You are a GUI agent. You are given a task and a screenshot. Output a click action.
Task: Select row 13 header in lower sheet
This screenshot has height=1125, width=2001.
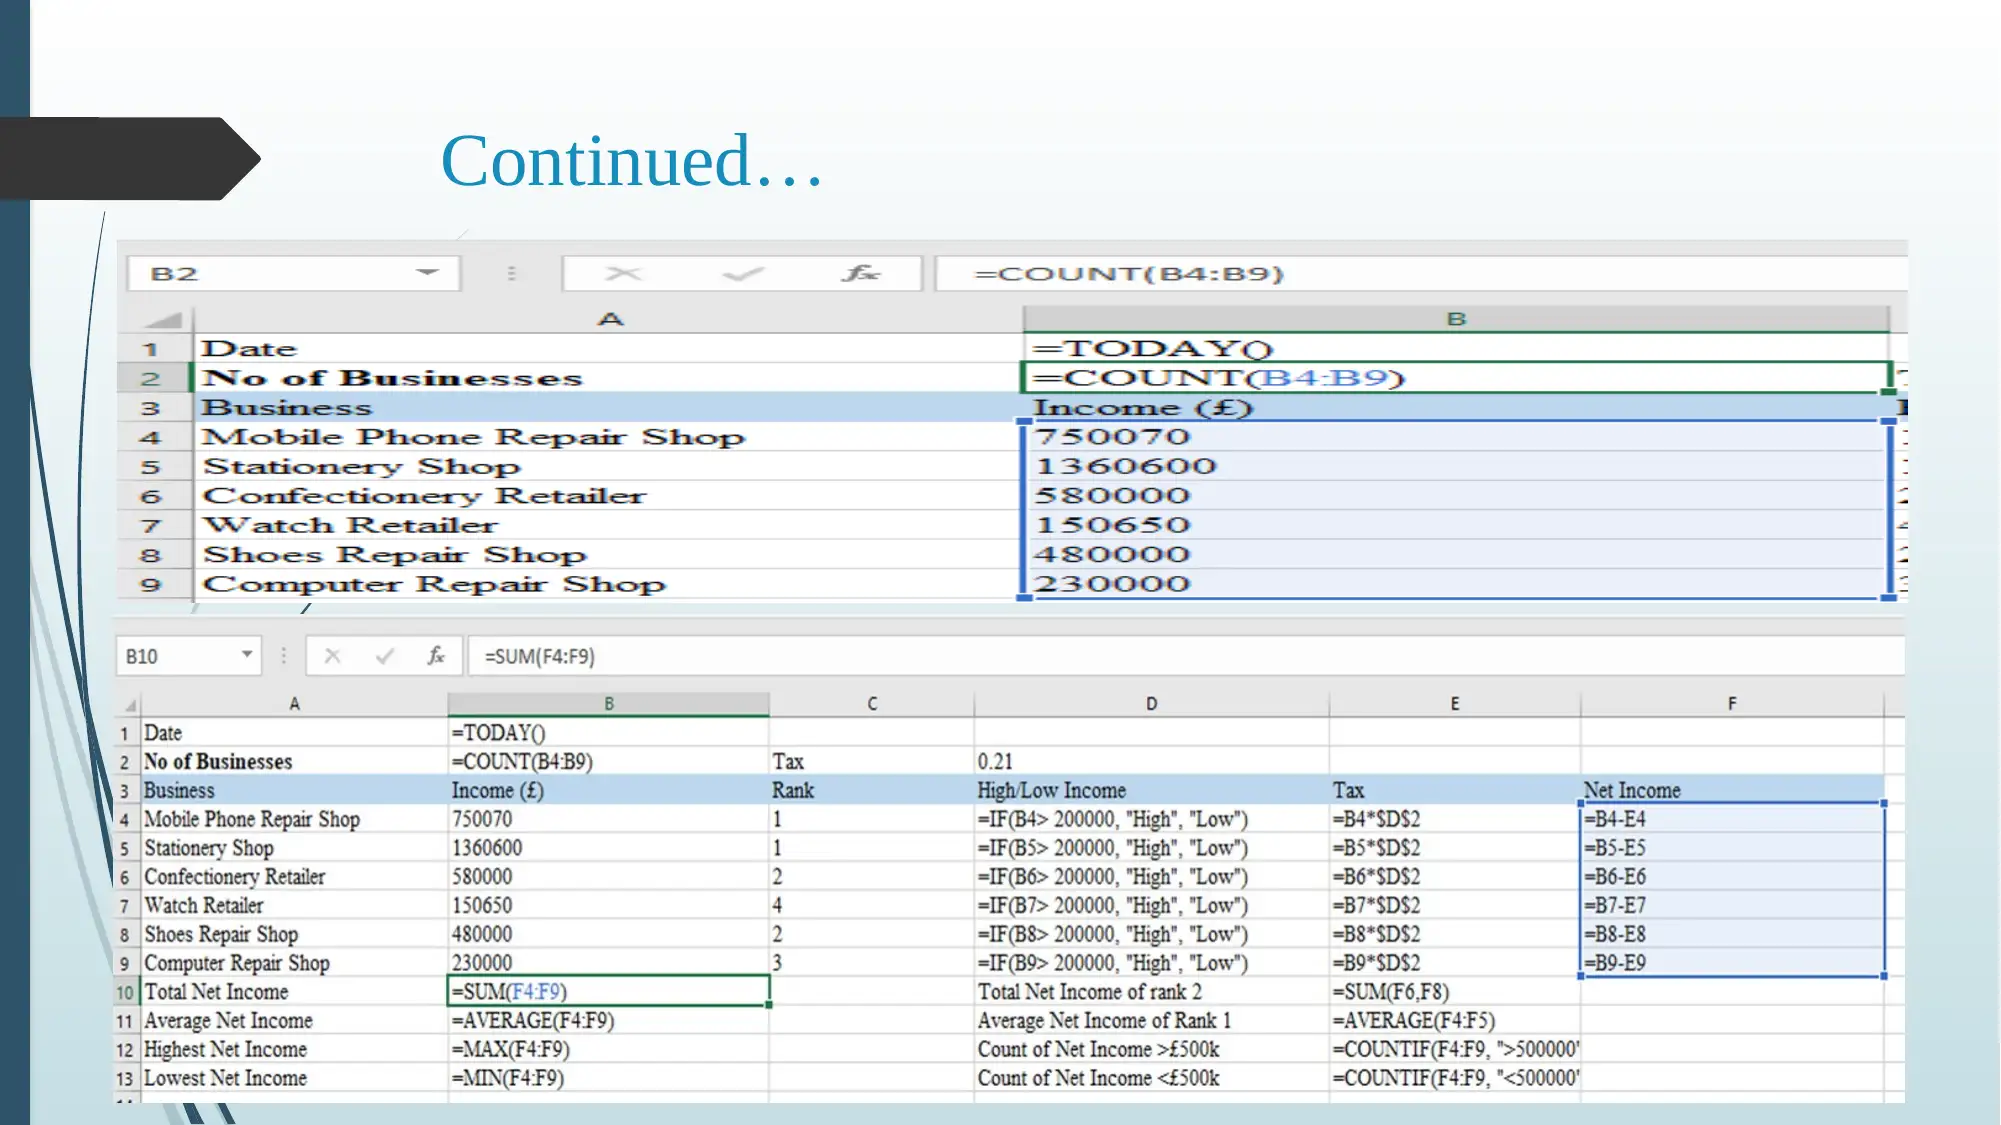pos(125,1079)
